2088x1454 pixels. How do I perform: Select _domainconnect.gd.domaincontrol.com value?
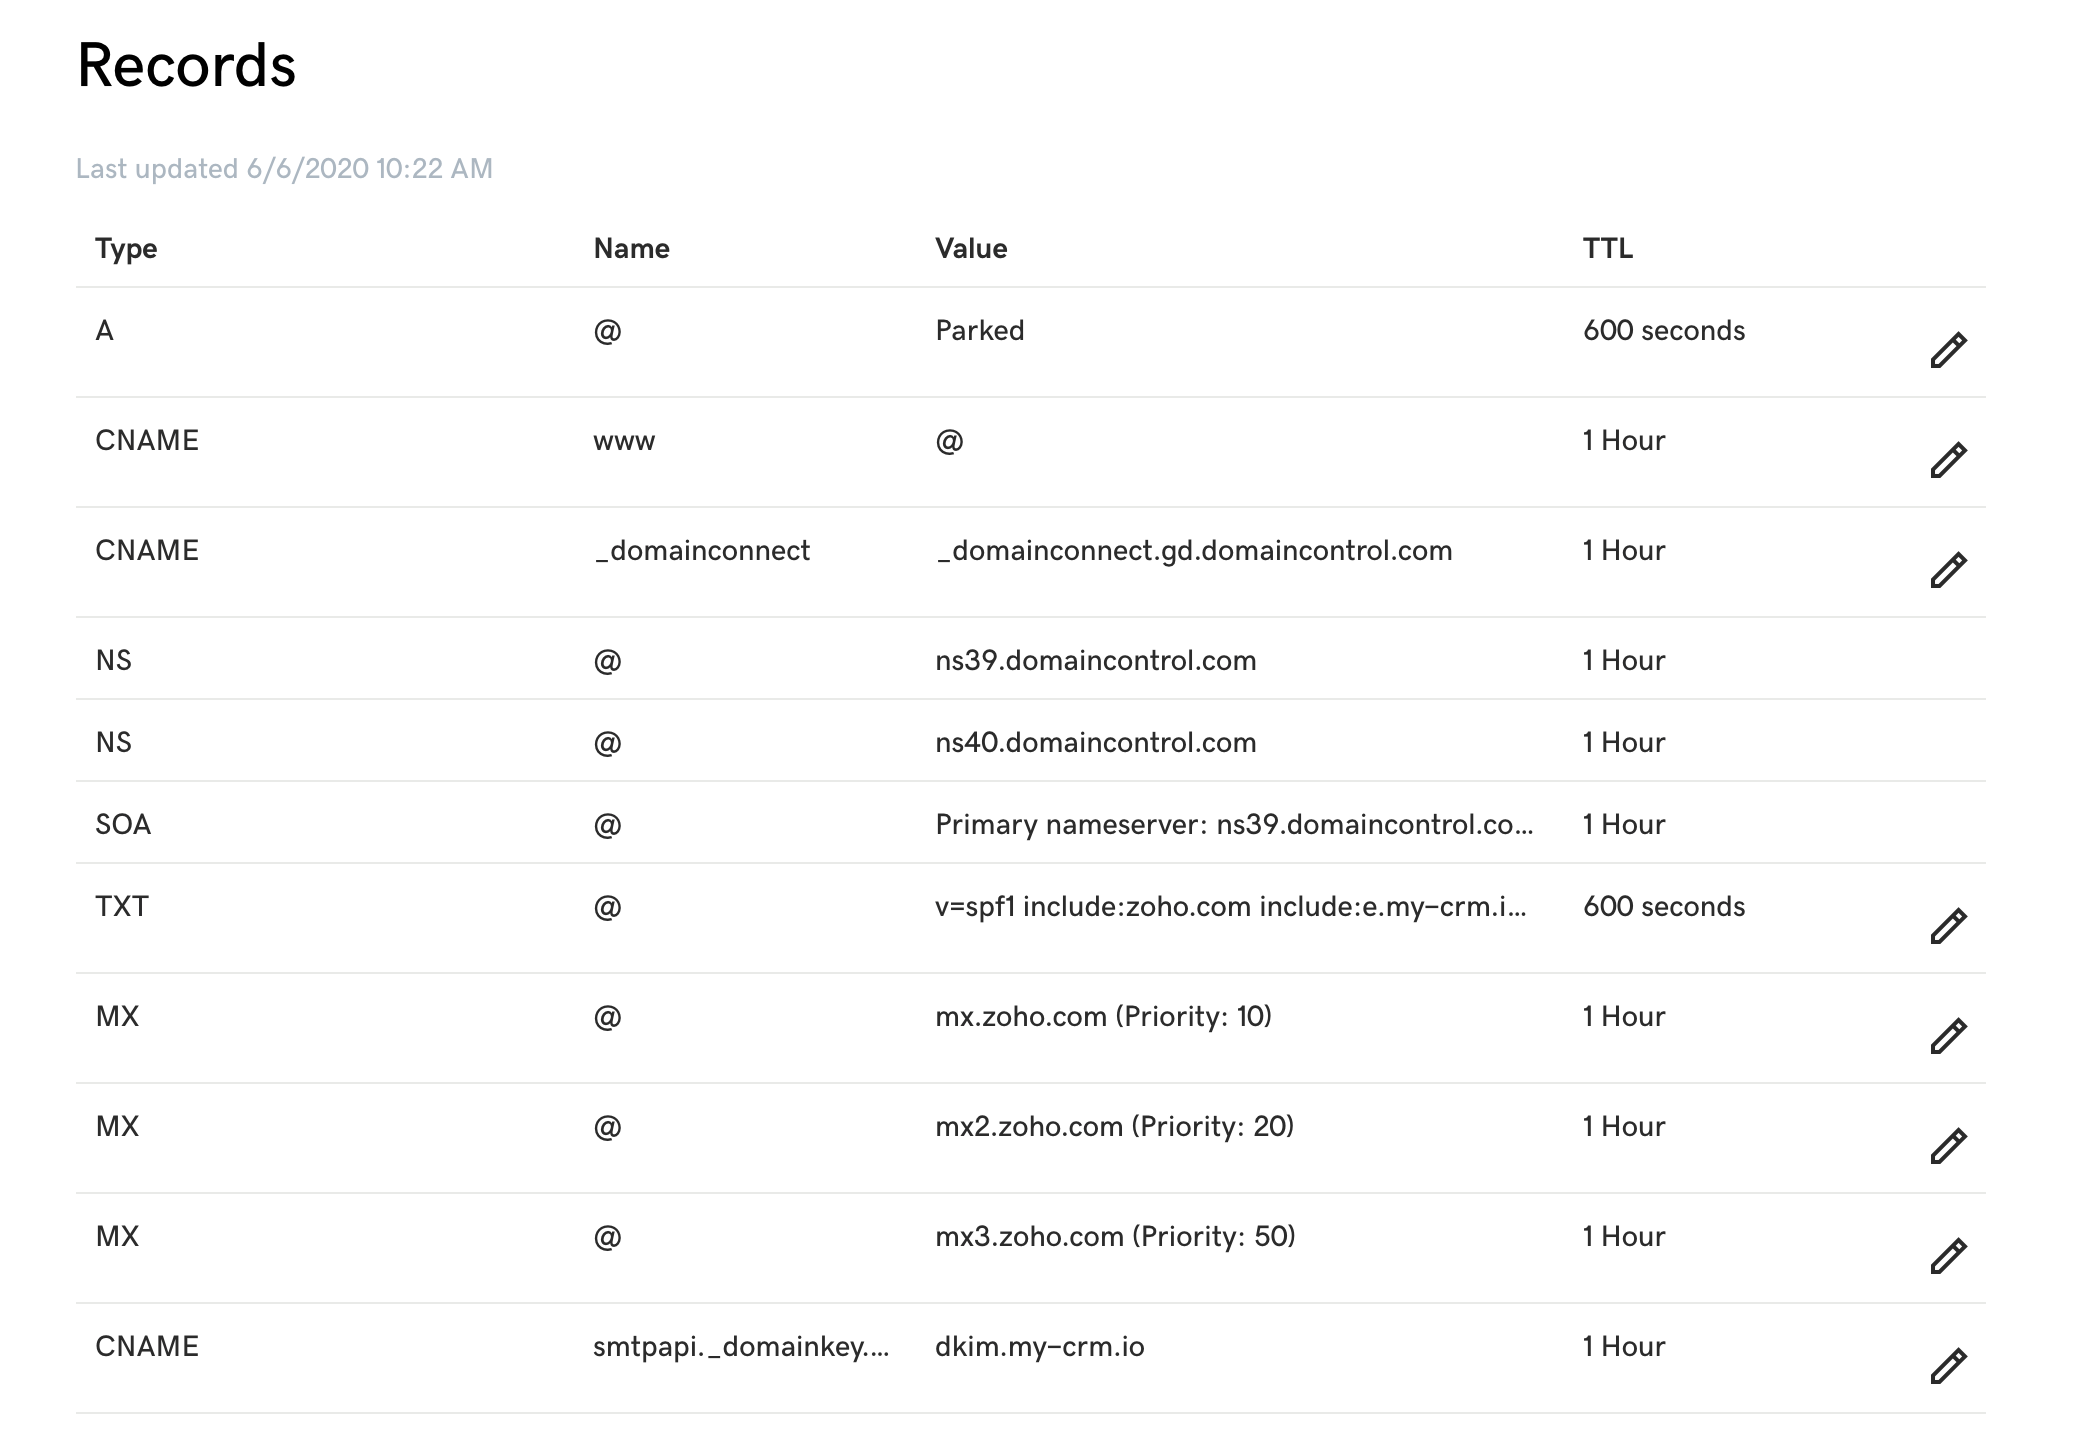1193,551
